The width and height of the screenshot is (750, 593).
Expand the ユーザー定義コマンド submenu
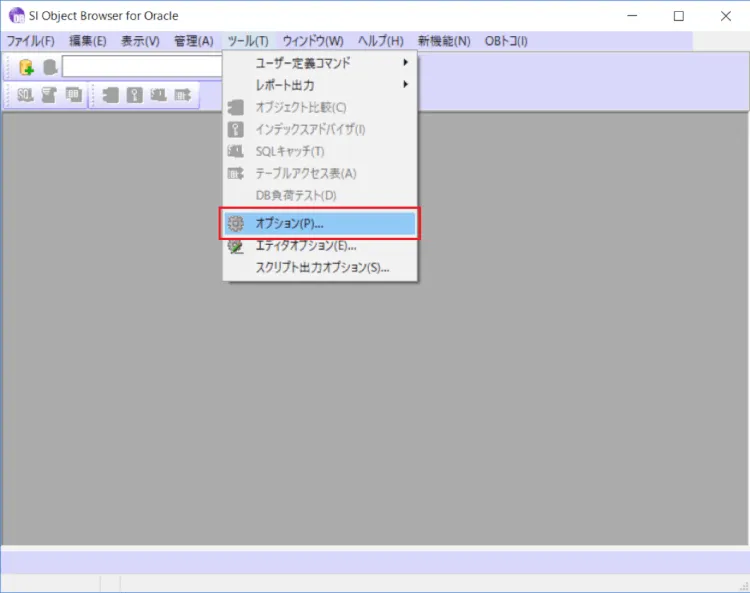320,63
